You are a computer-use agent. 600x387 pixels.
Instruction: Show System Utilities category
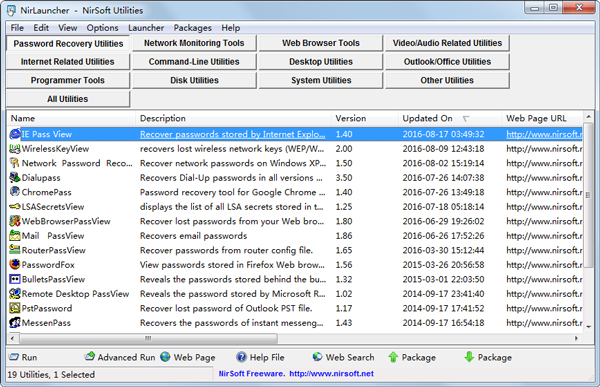[321, 80]
